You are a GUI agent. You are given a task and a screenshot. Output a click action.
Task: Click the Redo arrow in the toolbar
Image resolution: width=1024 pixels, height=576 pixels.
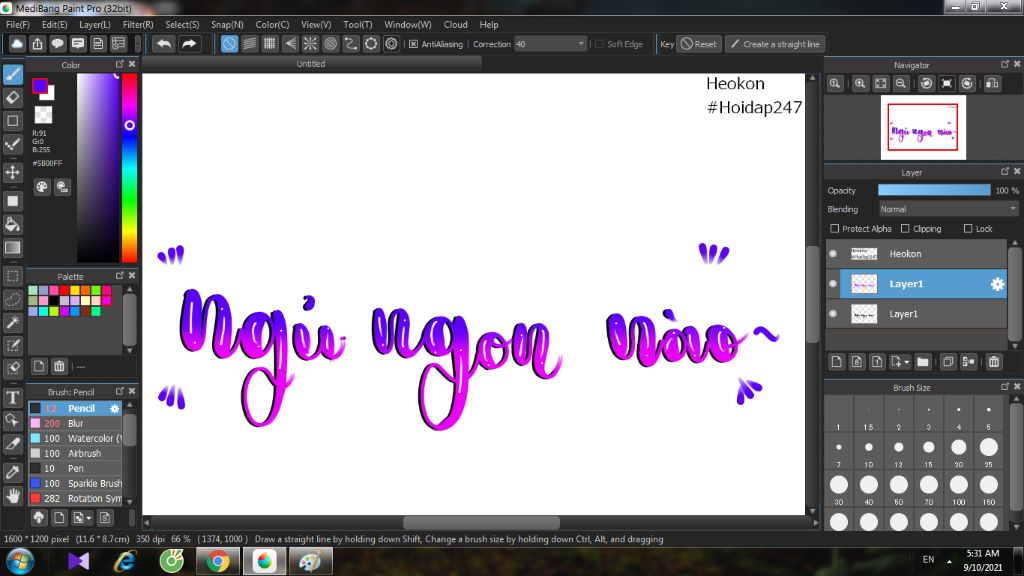click(x=189, y=44)
